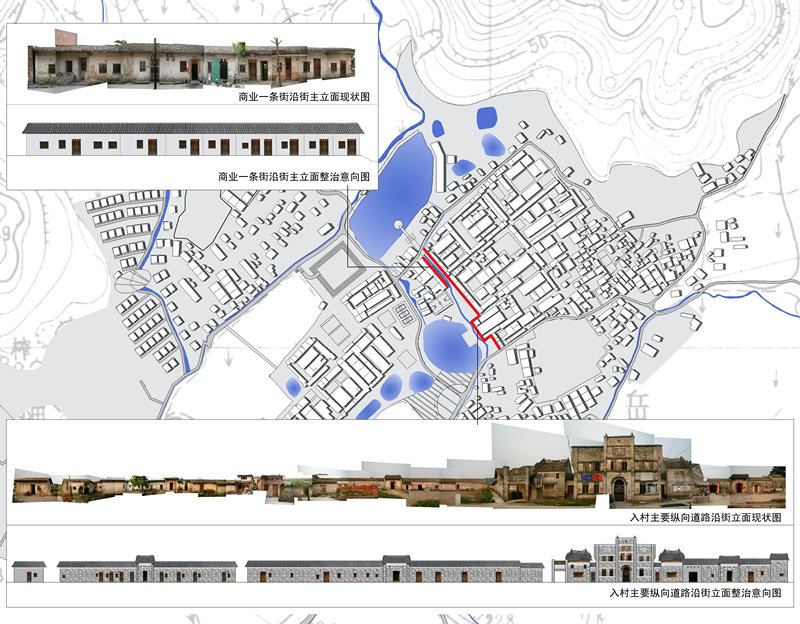The width and height of the screenshot is (800, 624).
Task: Click the small isolated building at elevation's far left
Action: point(29,571)
